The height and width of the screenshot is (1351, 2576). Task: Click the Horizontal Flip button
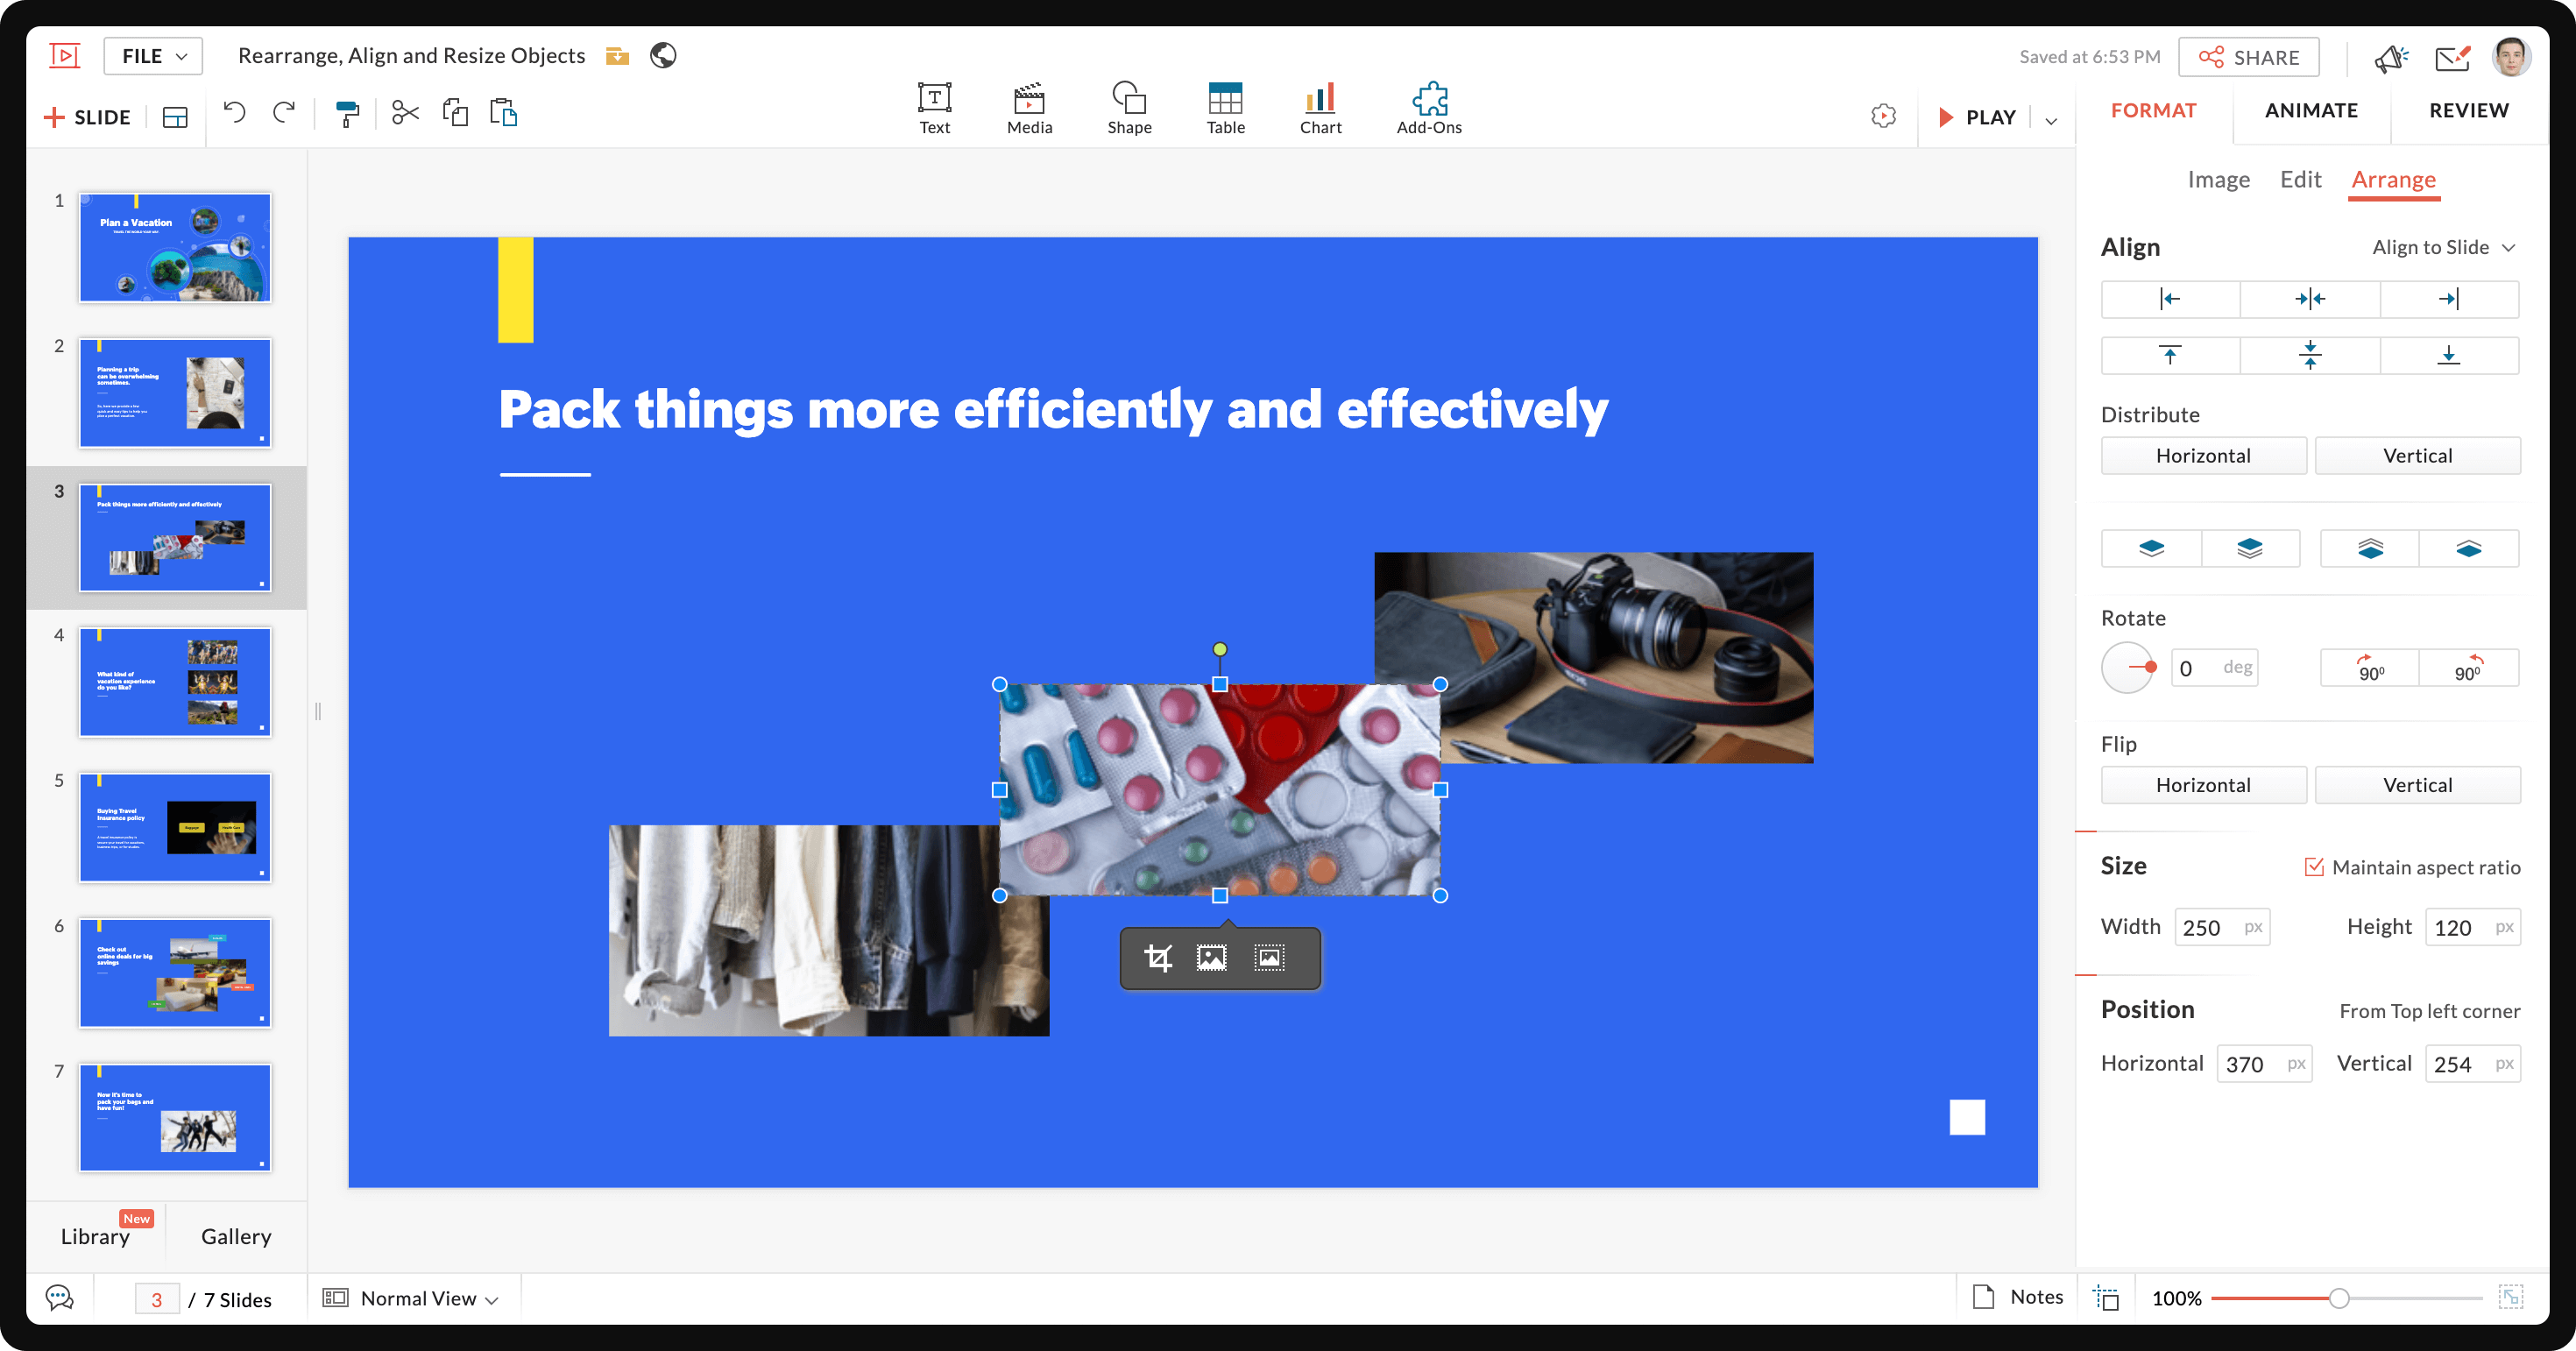[x=2204, y=783]
